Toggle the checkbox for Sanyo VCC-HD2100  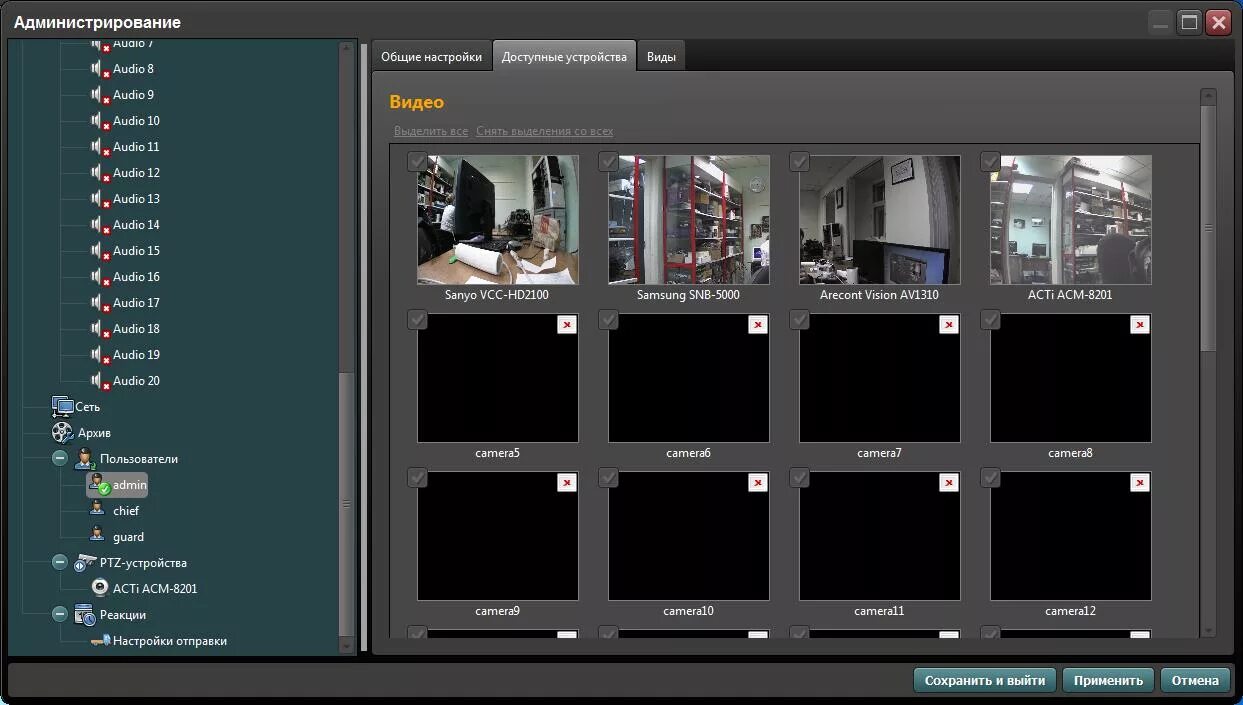coord(417,161)
